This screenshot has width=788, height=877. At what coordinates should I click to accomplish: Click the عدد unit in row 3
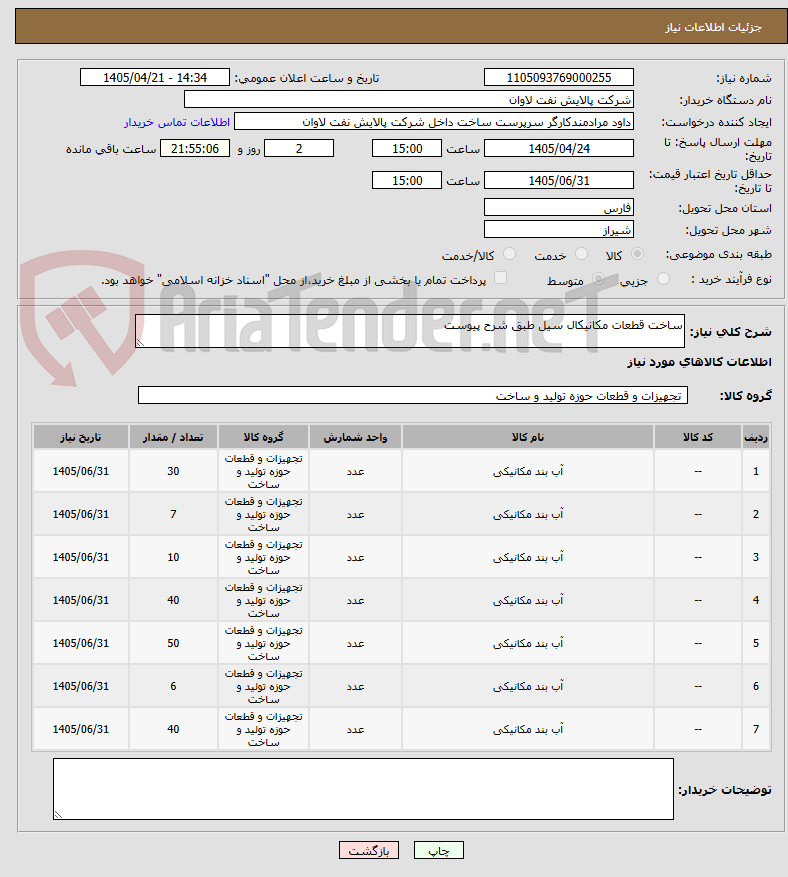point(355,558)
